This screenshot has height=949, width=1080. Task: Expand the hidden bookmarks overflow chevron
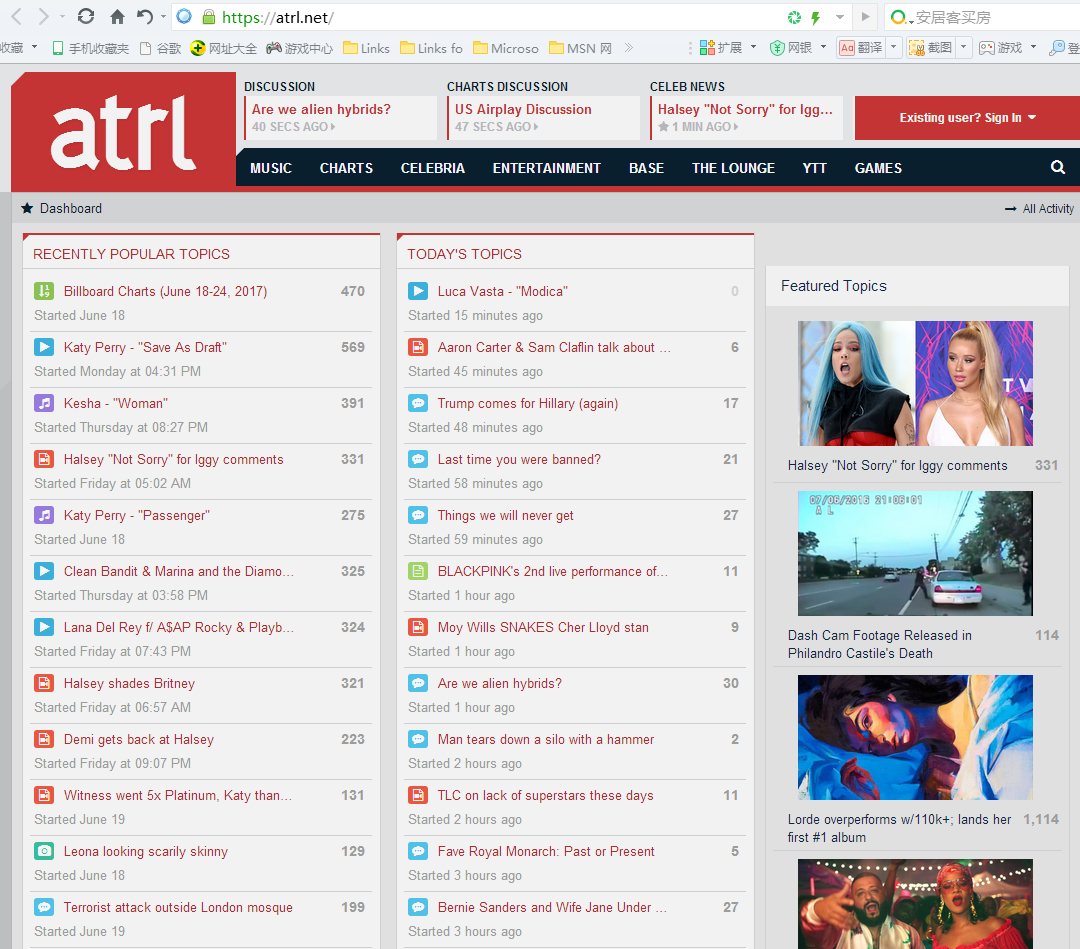pos(628,47)
